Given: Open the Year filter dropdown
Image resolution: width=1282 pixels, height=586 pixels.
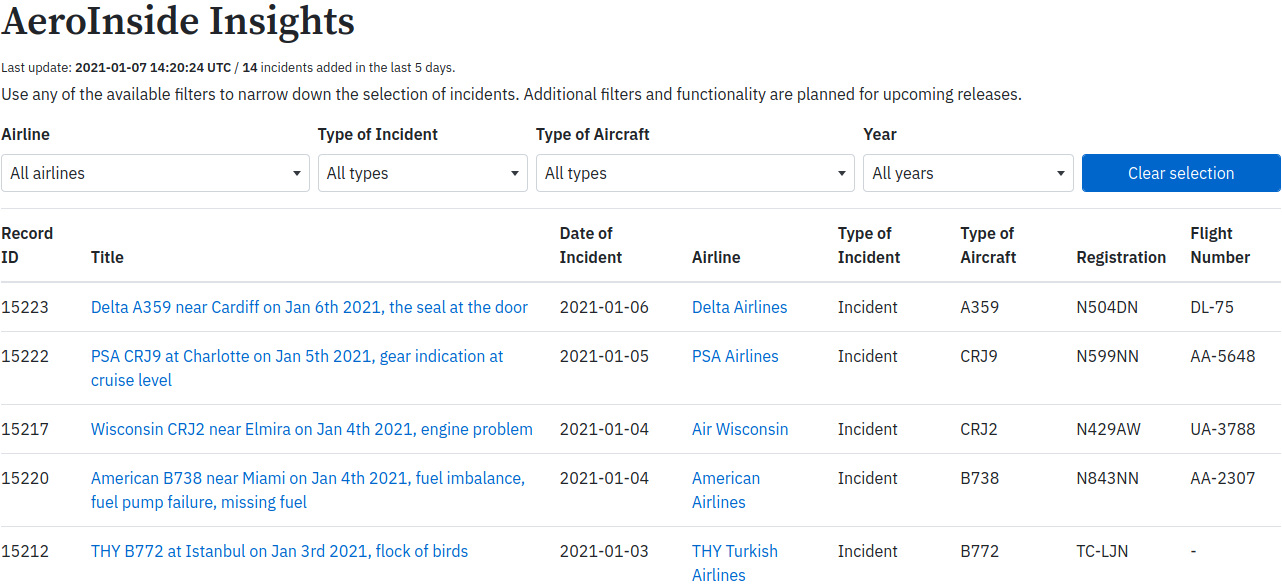Looking at the screenshot, I should (968, 173).
